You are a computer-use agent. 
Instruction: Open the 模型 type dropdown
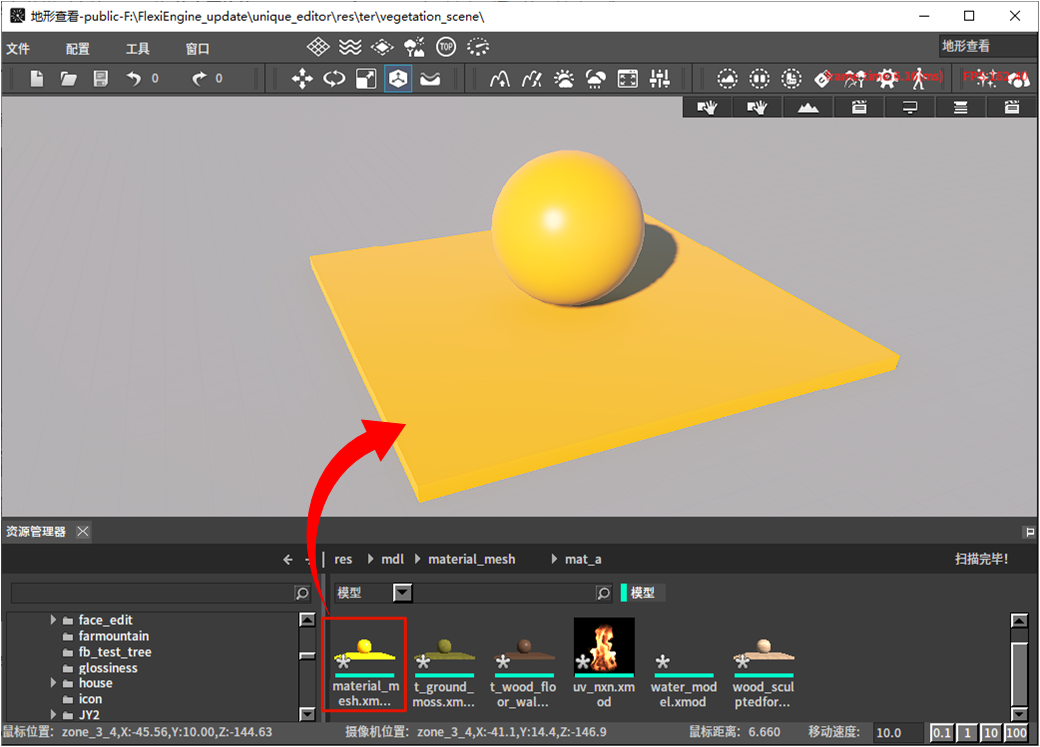point(402,593)
